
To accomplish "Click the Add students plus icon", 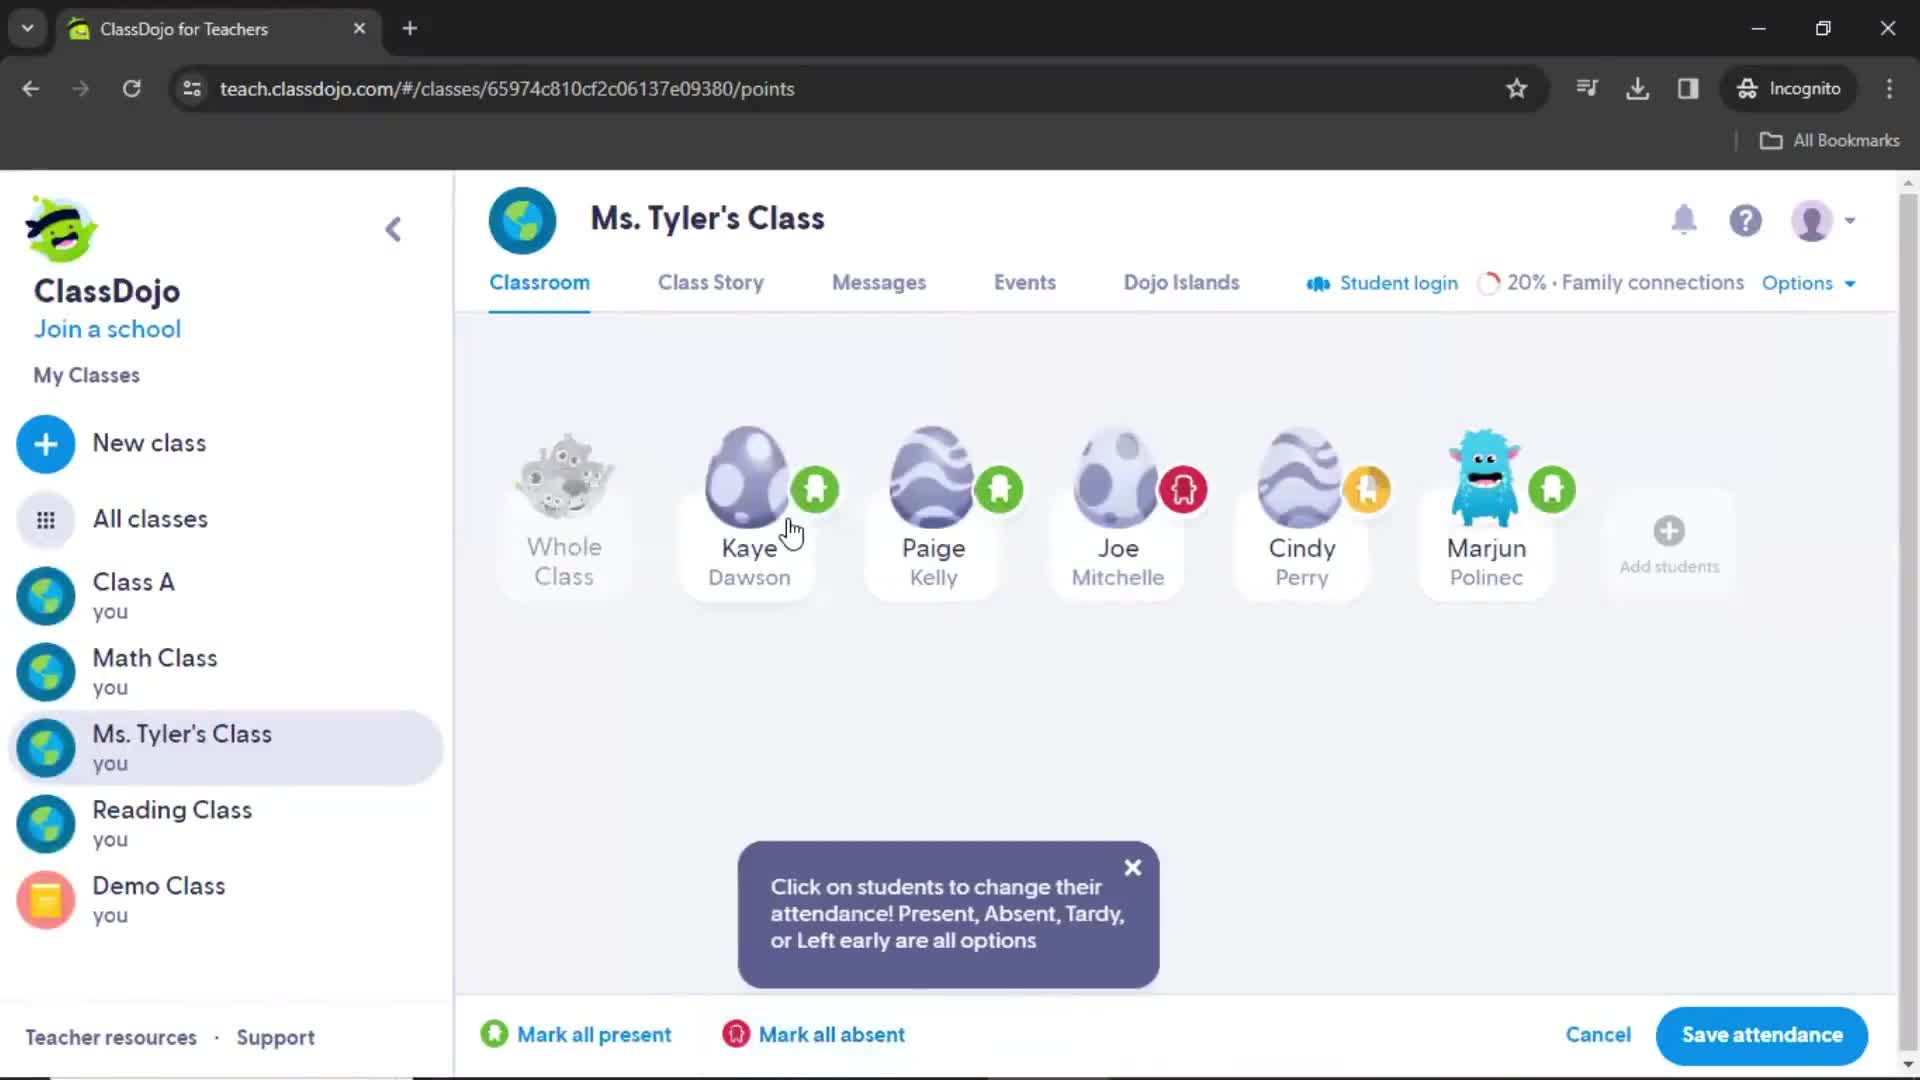I will (x=1669, y=530).
